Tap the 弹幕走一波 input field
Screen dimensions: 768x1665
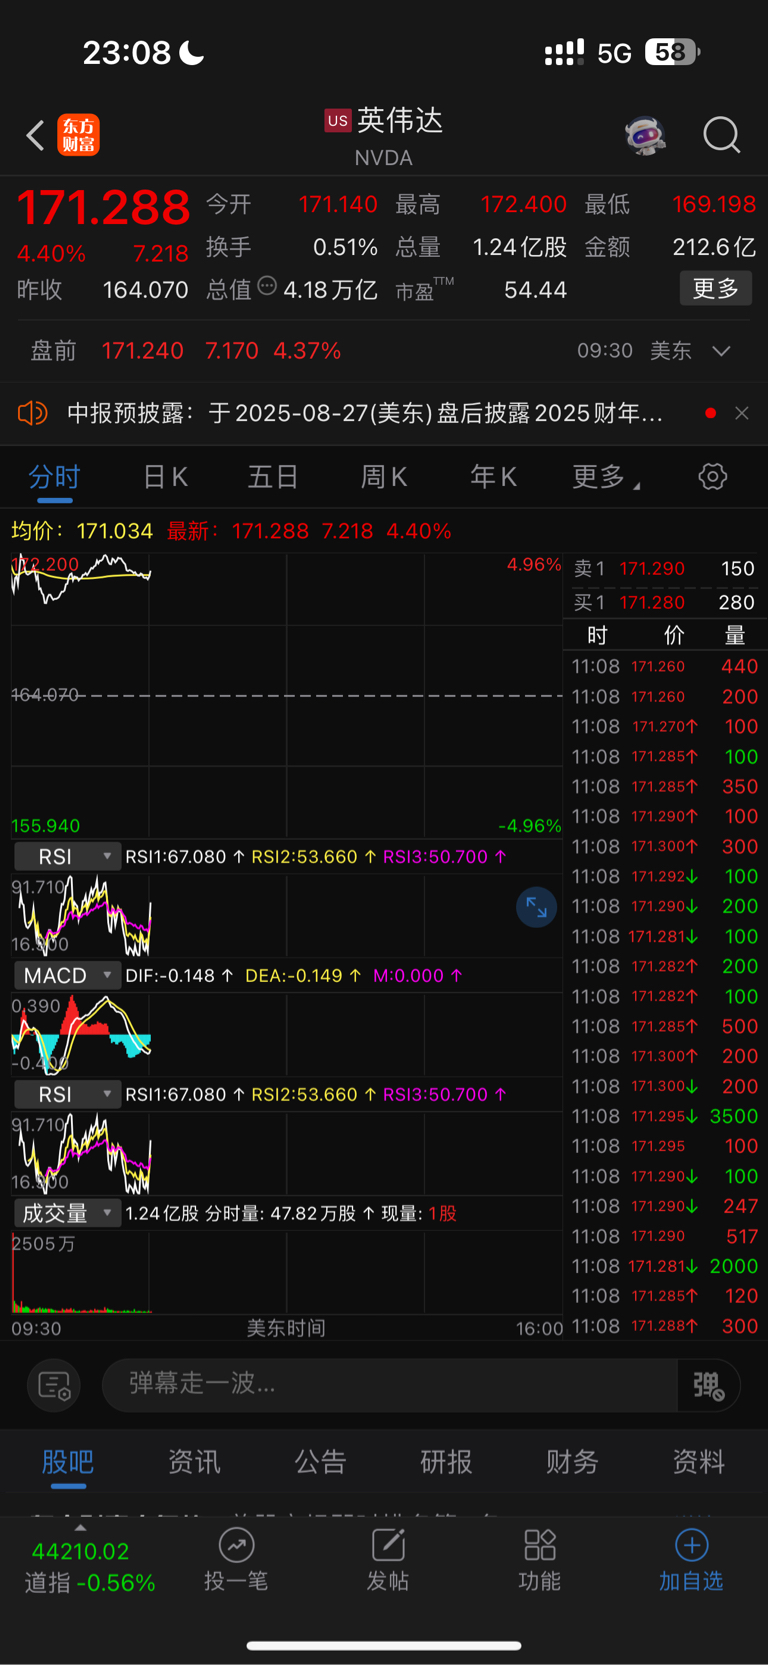tap(390, 1384)
